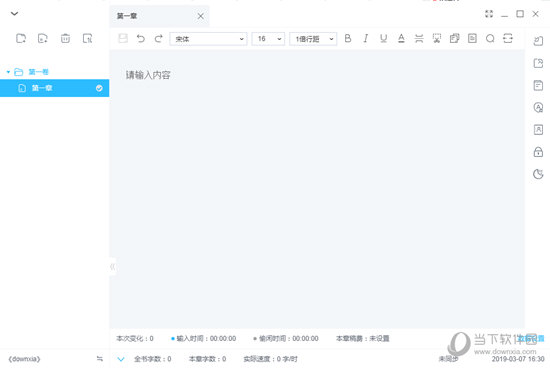The height and width of the screenshot is (368, 550).
Task: Click the dashed-box typesetting icon
Action: [x=437, y=38]
